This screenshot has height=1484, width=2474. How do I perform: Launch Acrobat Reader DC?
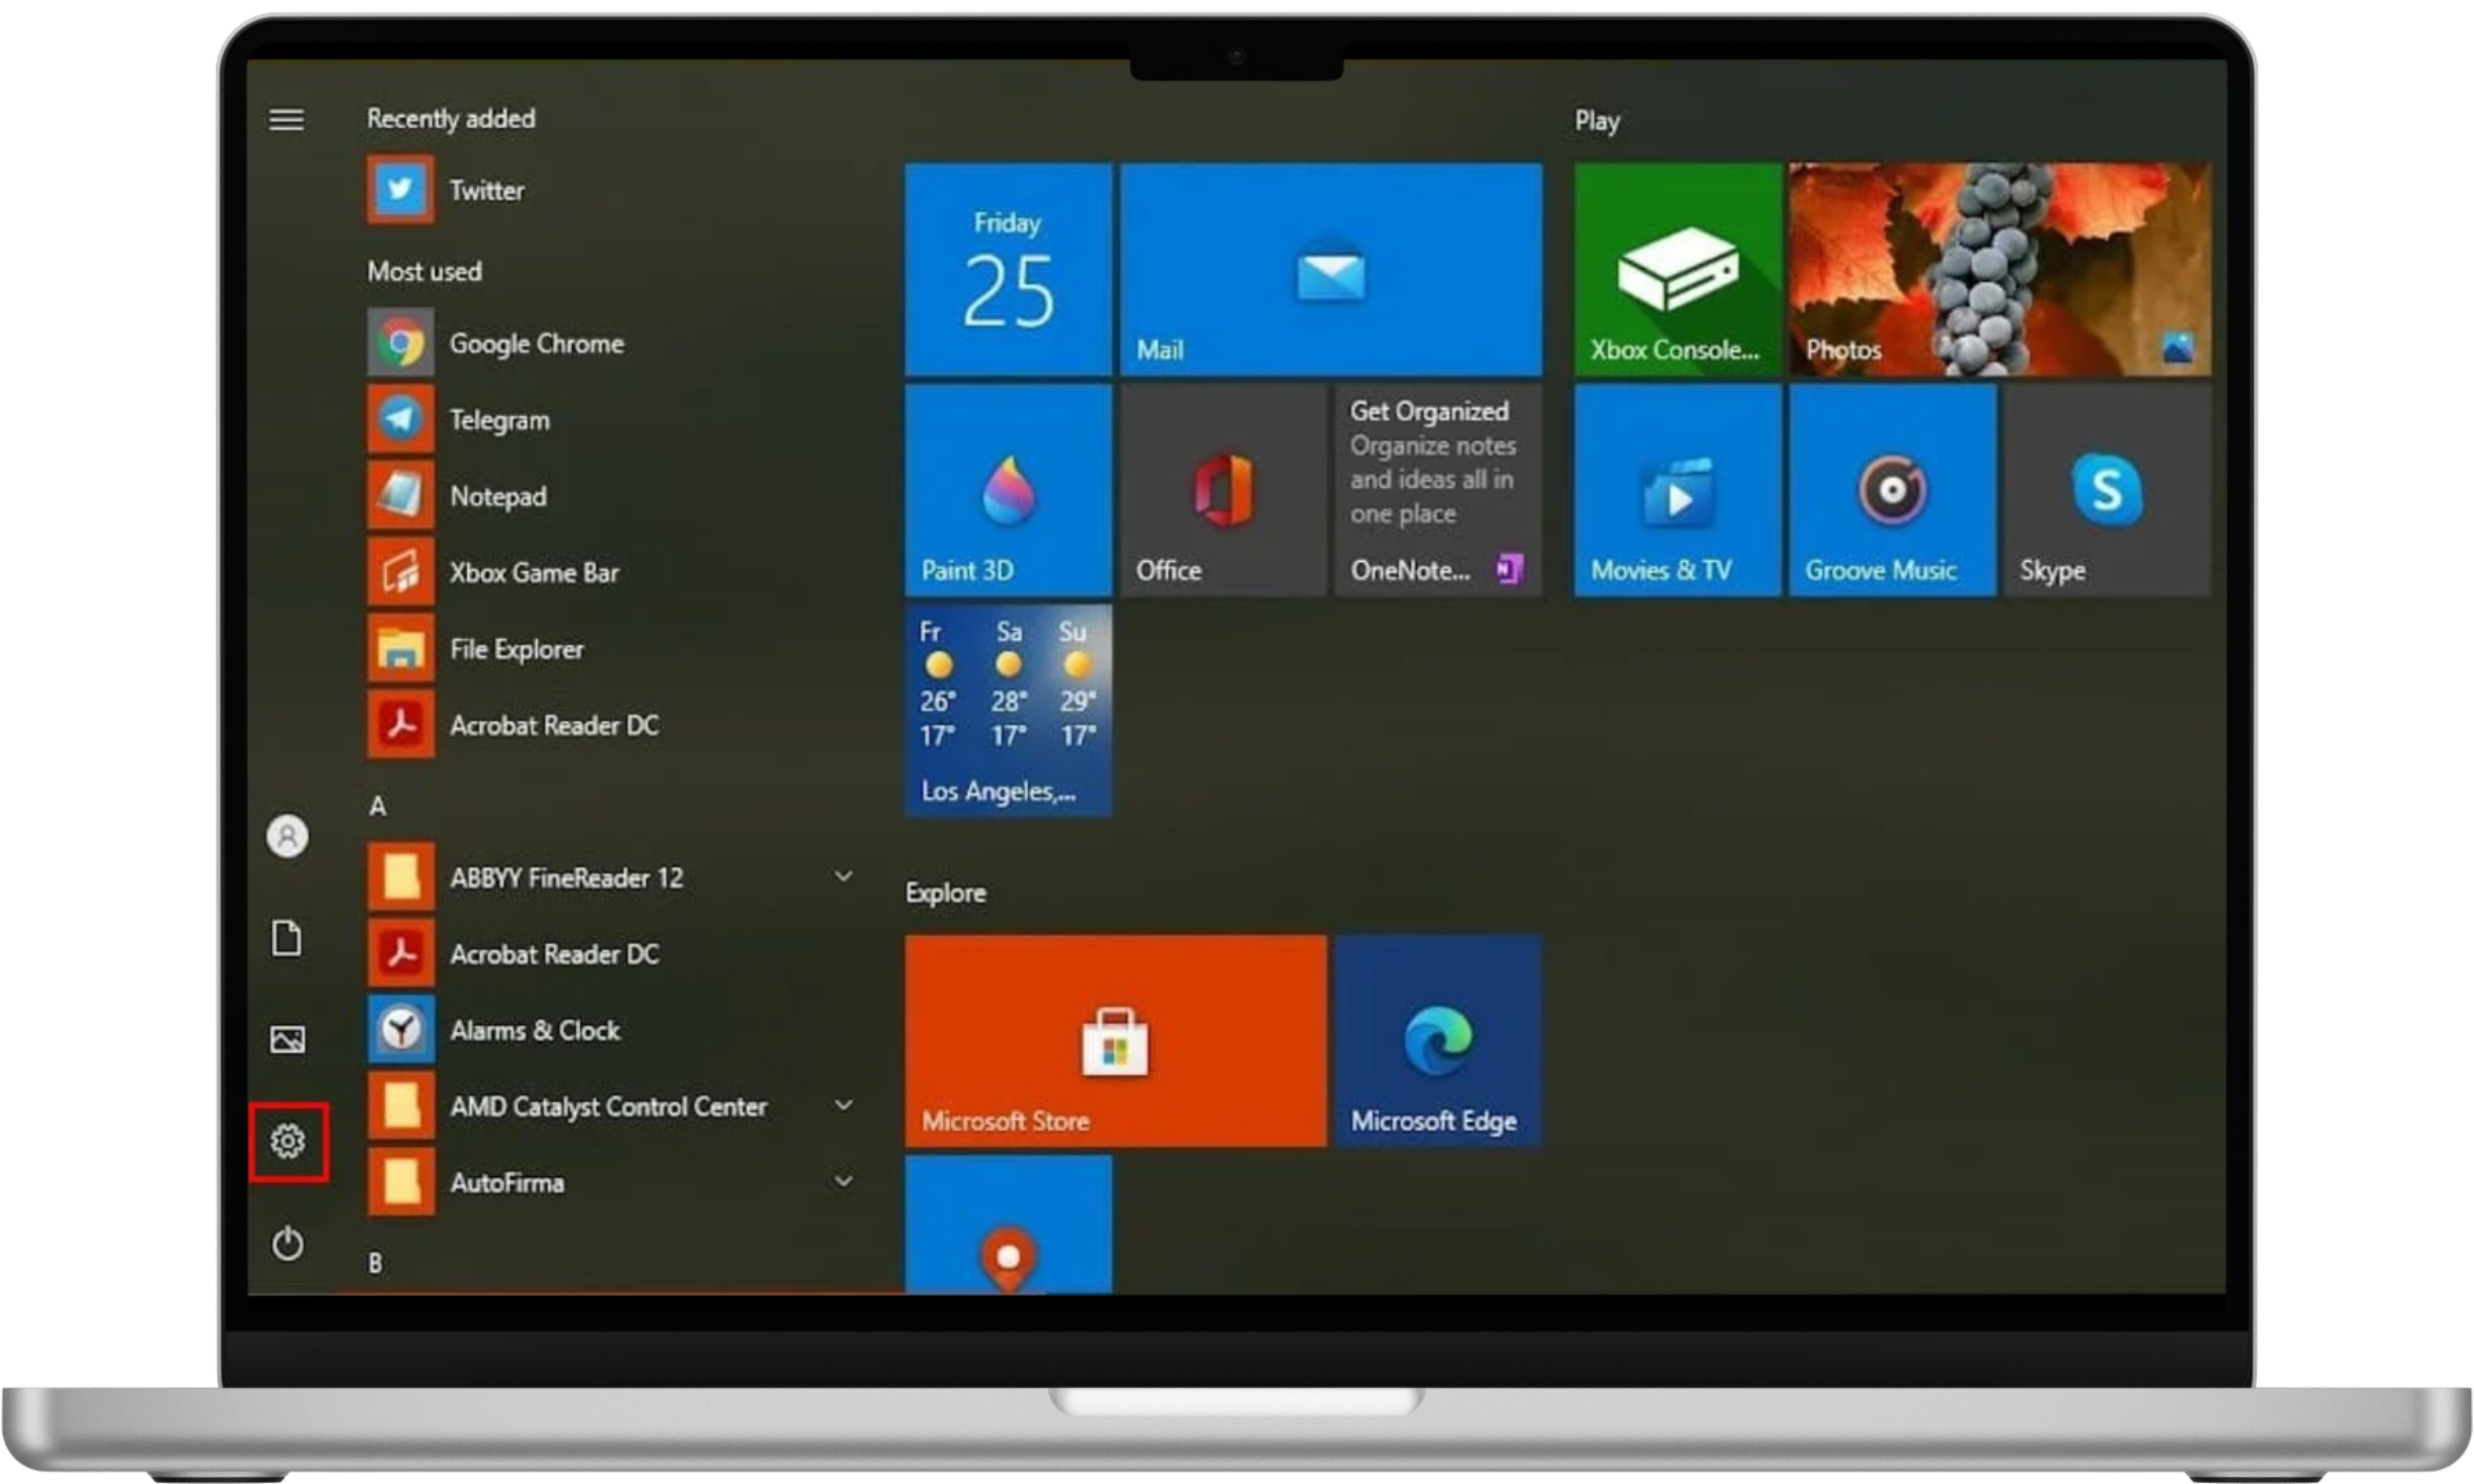click(x=554, y=725)
